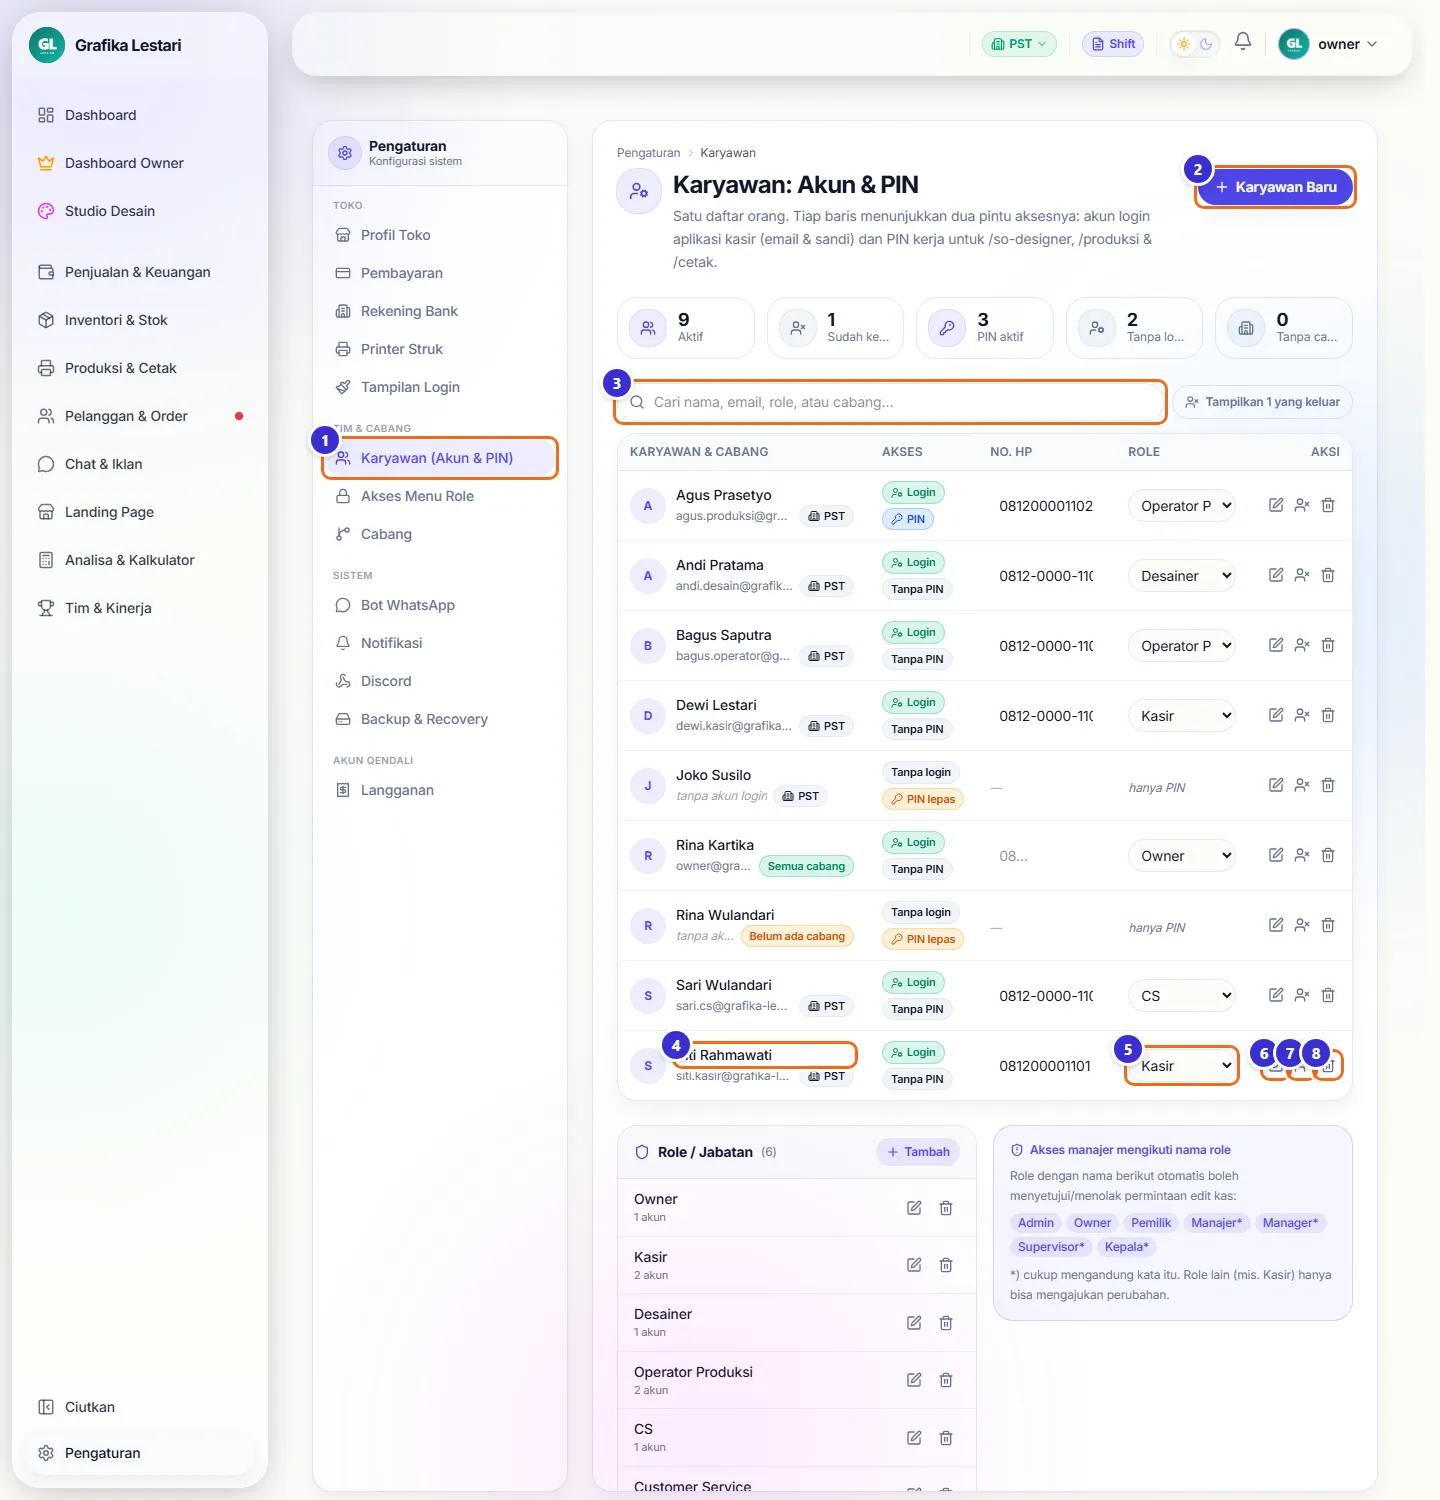Go to Cabang settings page
The height and width of the screenshot is (1500, 1440).
pos(440,534)
